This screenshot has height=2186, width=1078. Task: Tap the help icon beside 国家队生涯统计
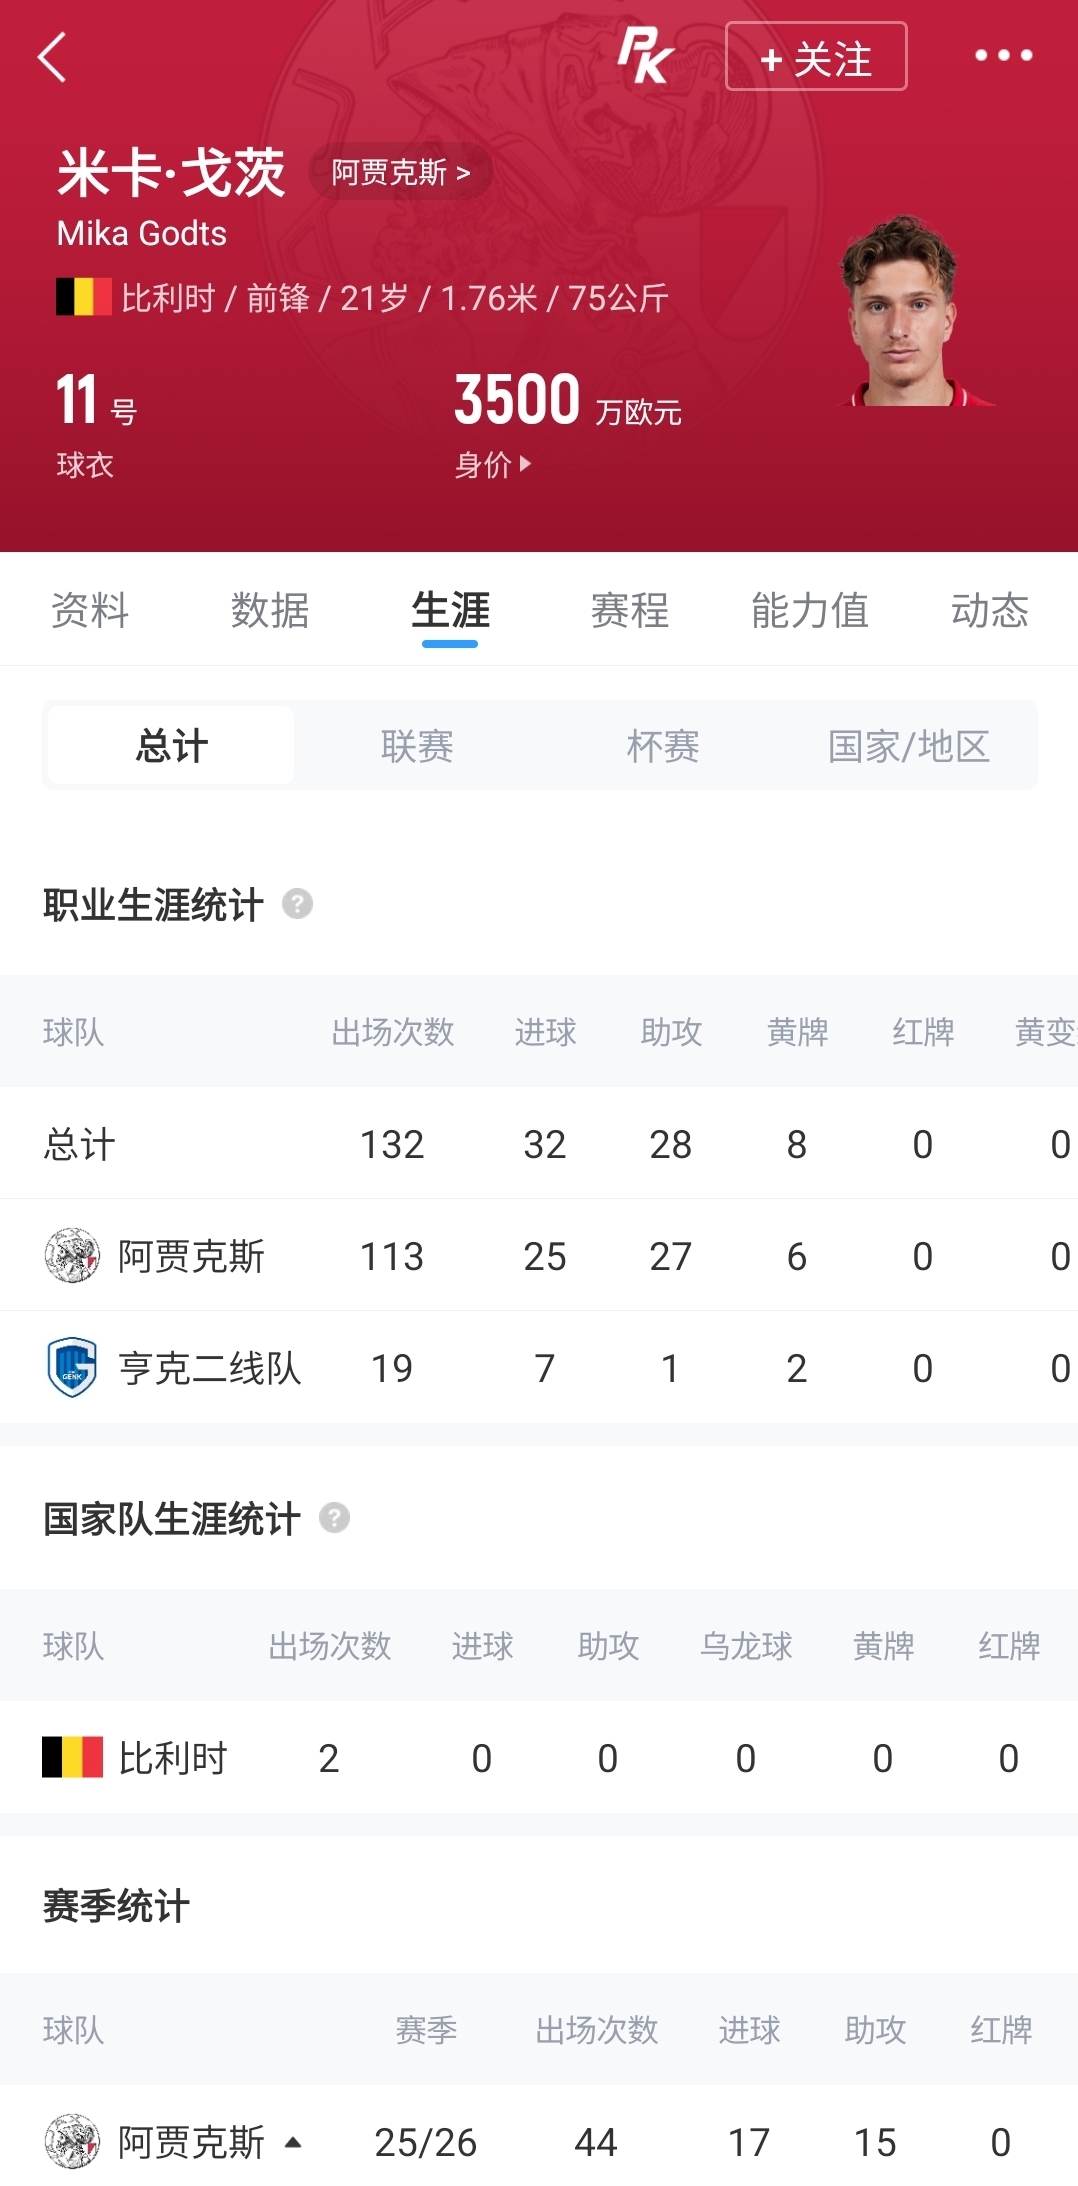(334, 1518)
